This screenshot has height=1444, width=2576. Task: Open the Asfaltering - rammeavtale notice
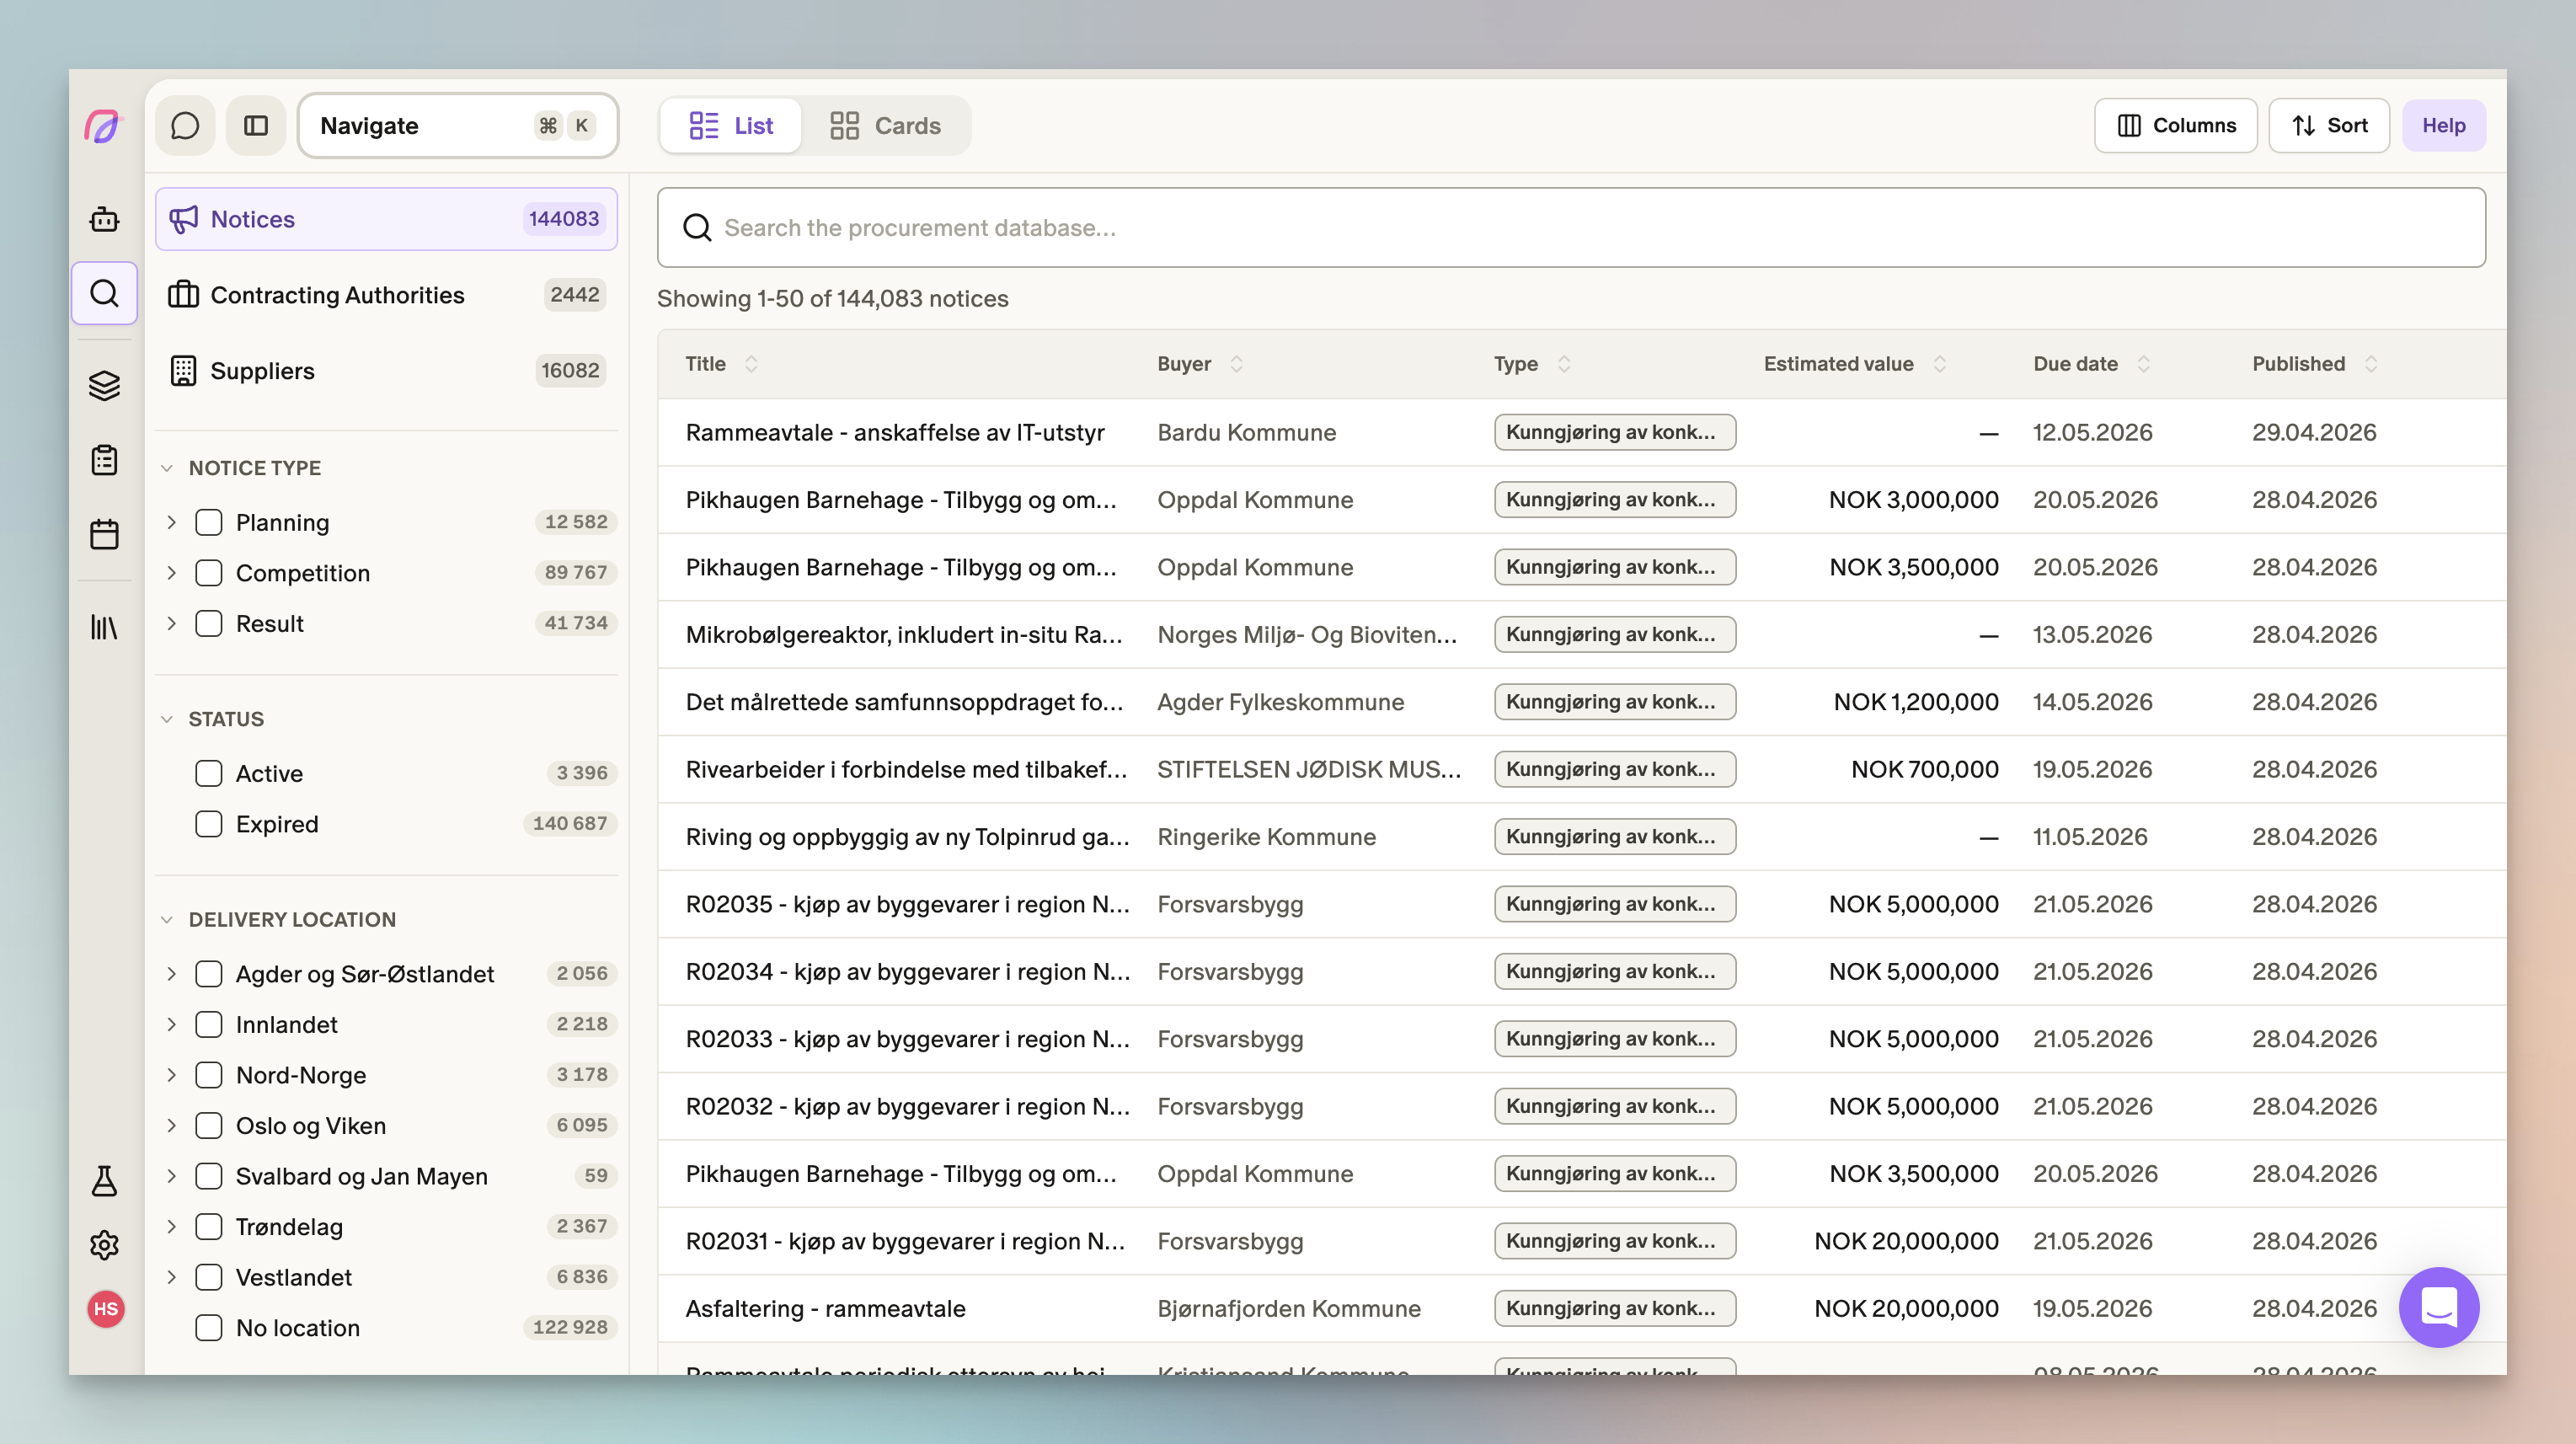(x=825, y=1309)
